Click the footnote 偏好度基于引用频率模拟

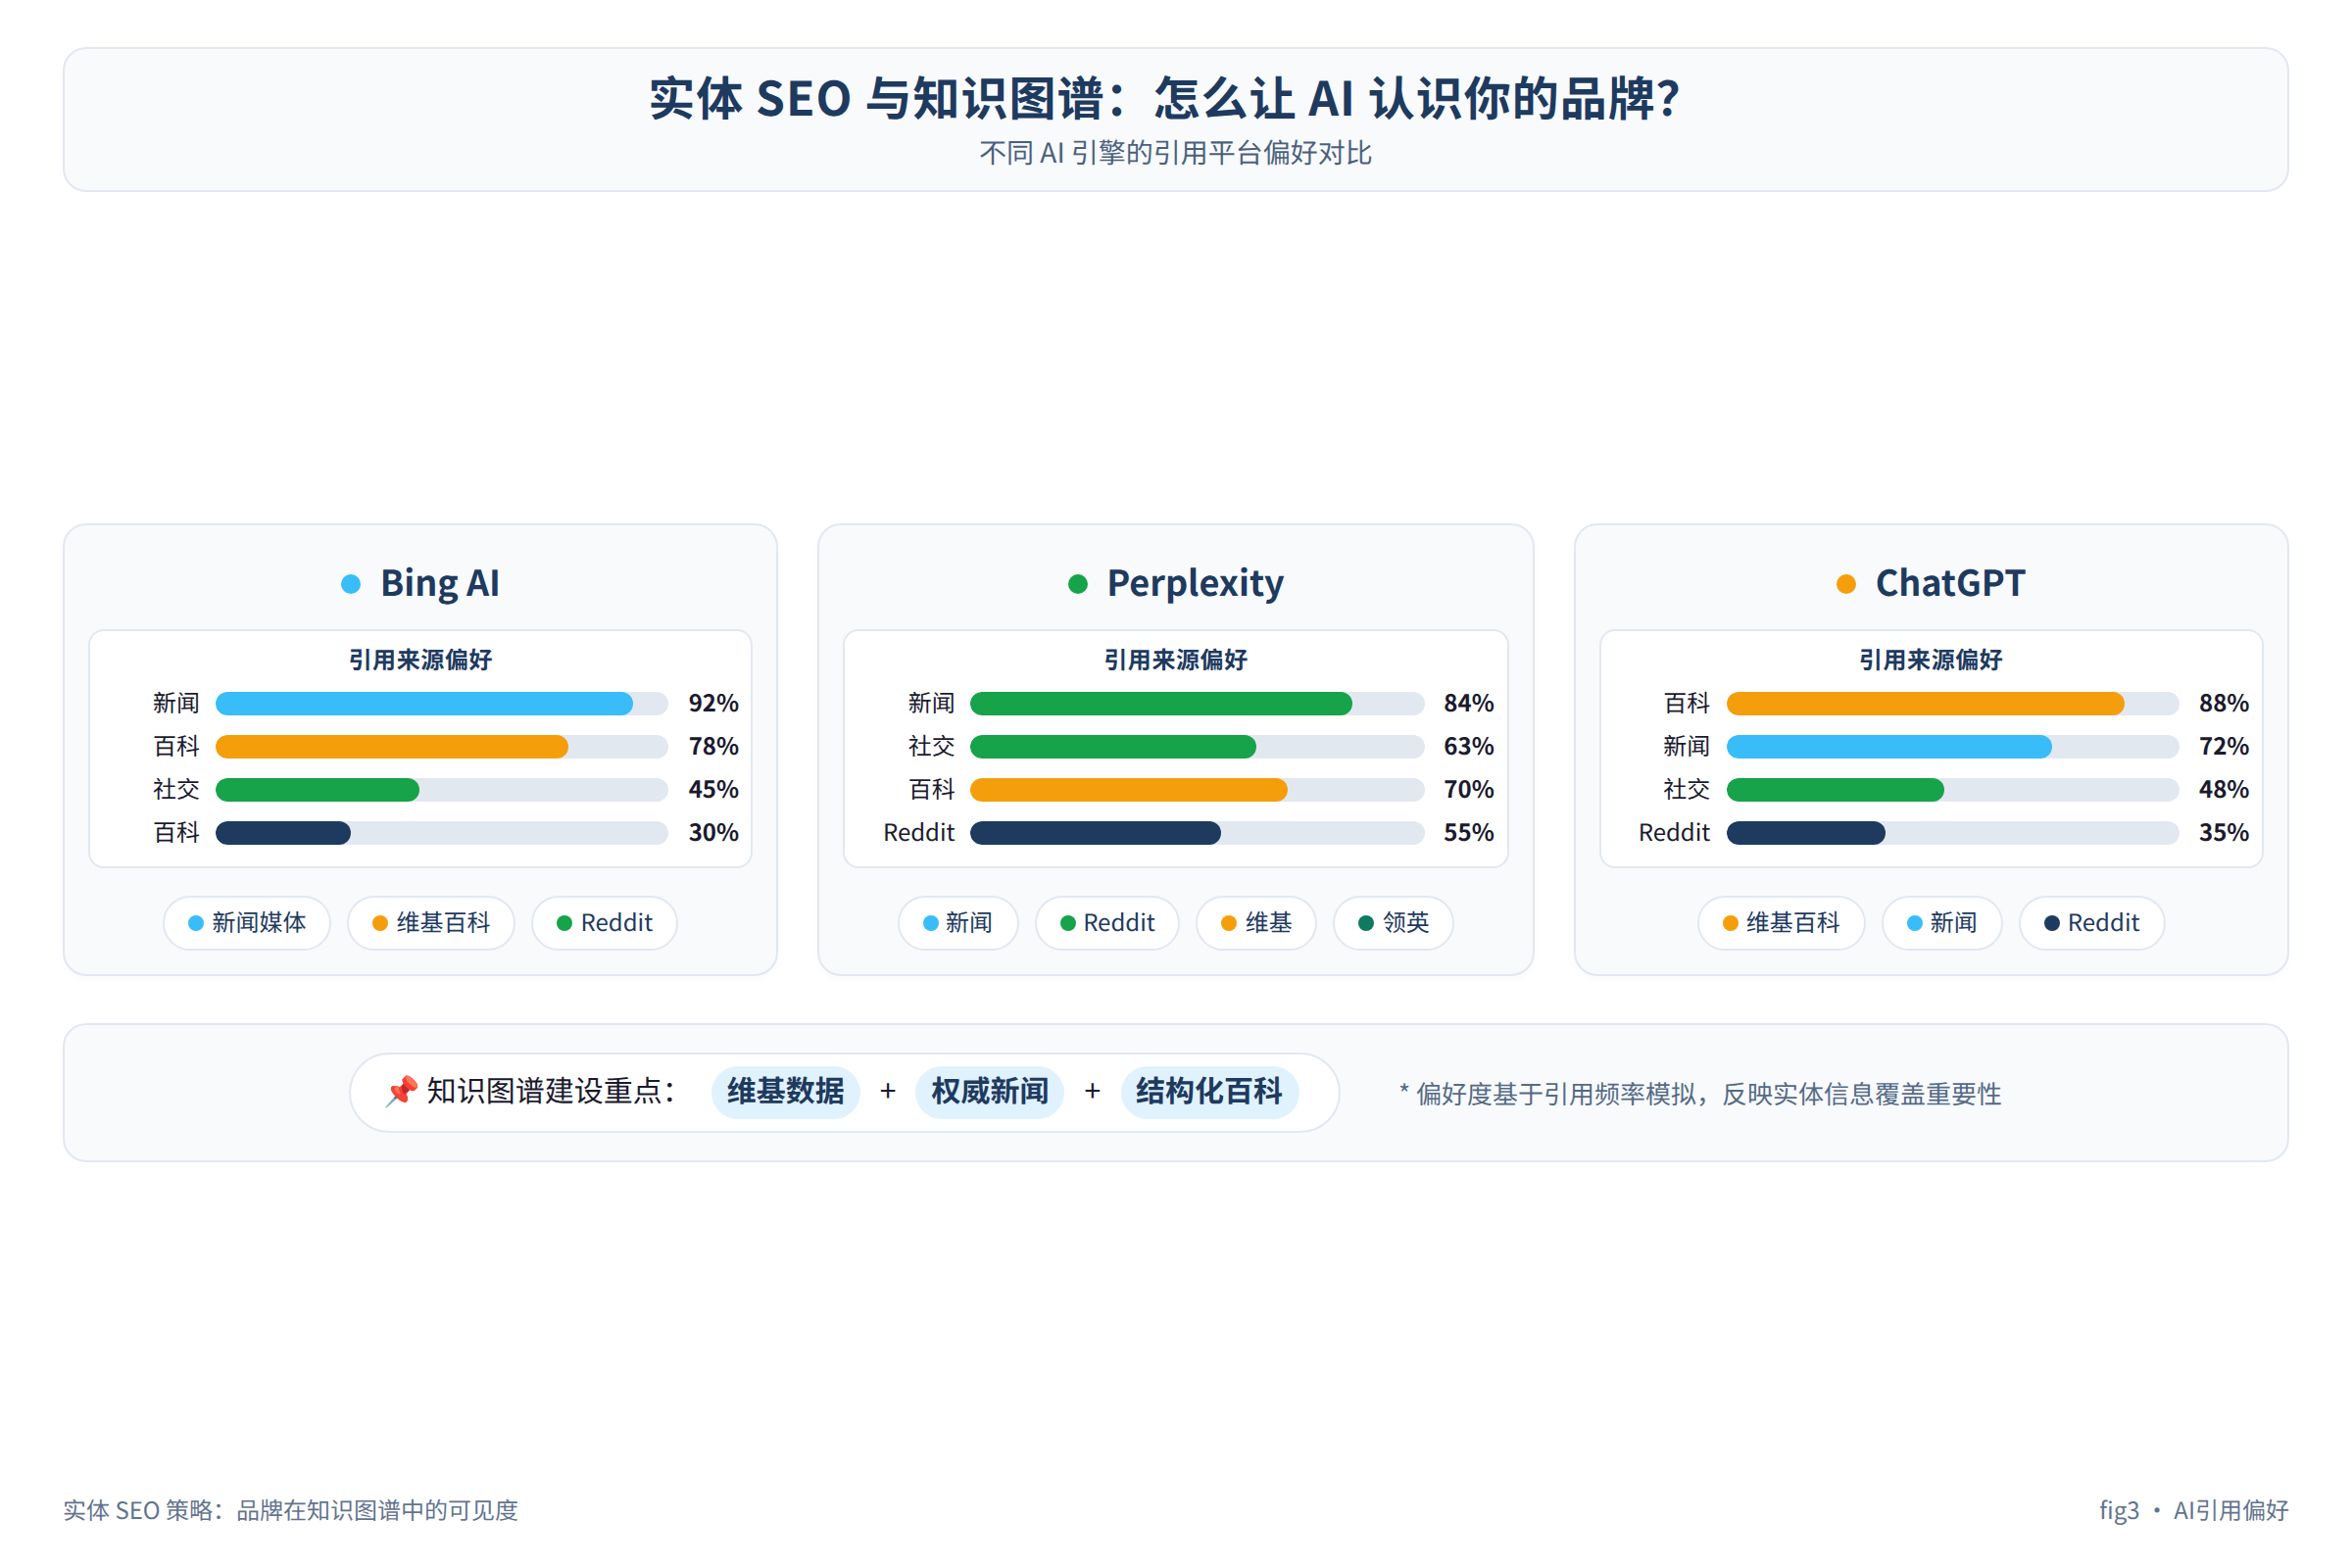pos(1700,1094)
